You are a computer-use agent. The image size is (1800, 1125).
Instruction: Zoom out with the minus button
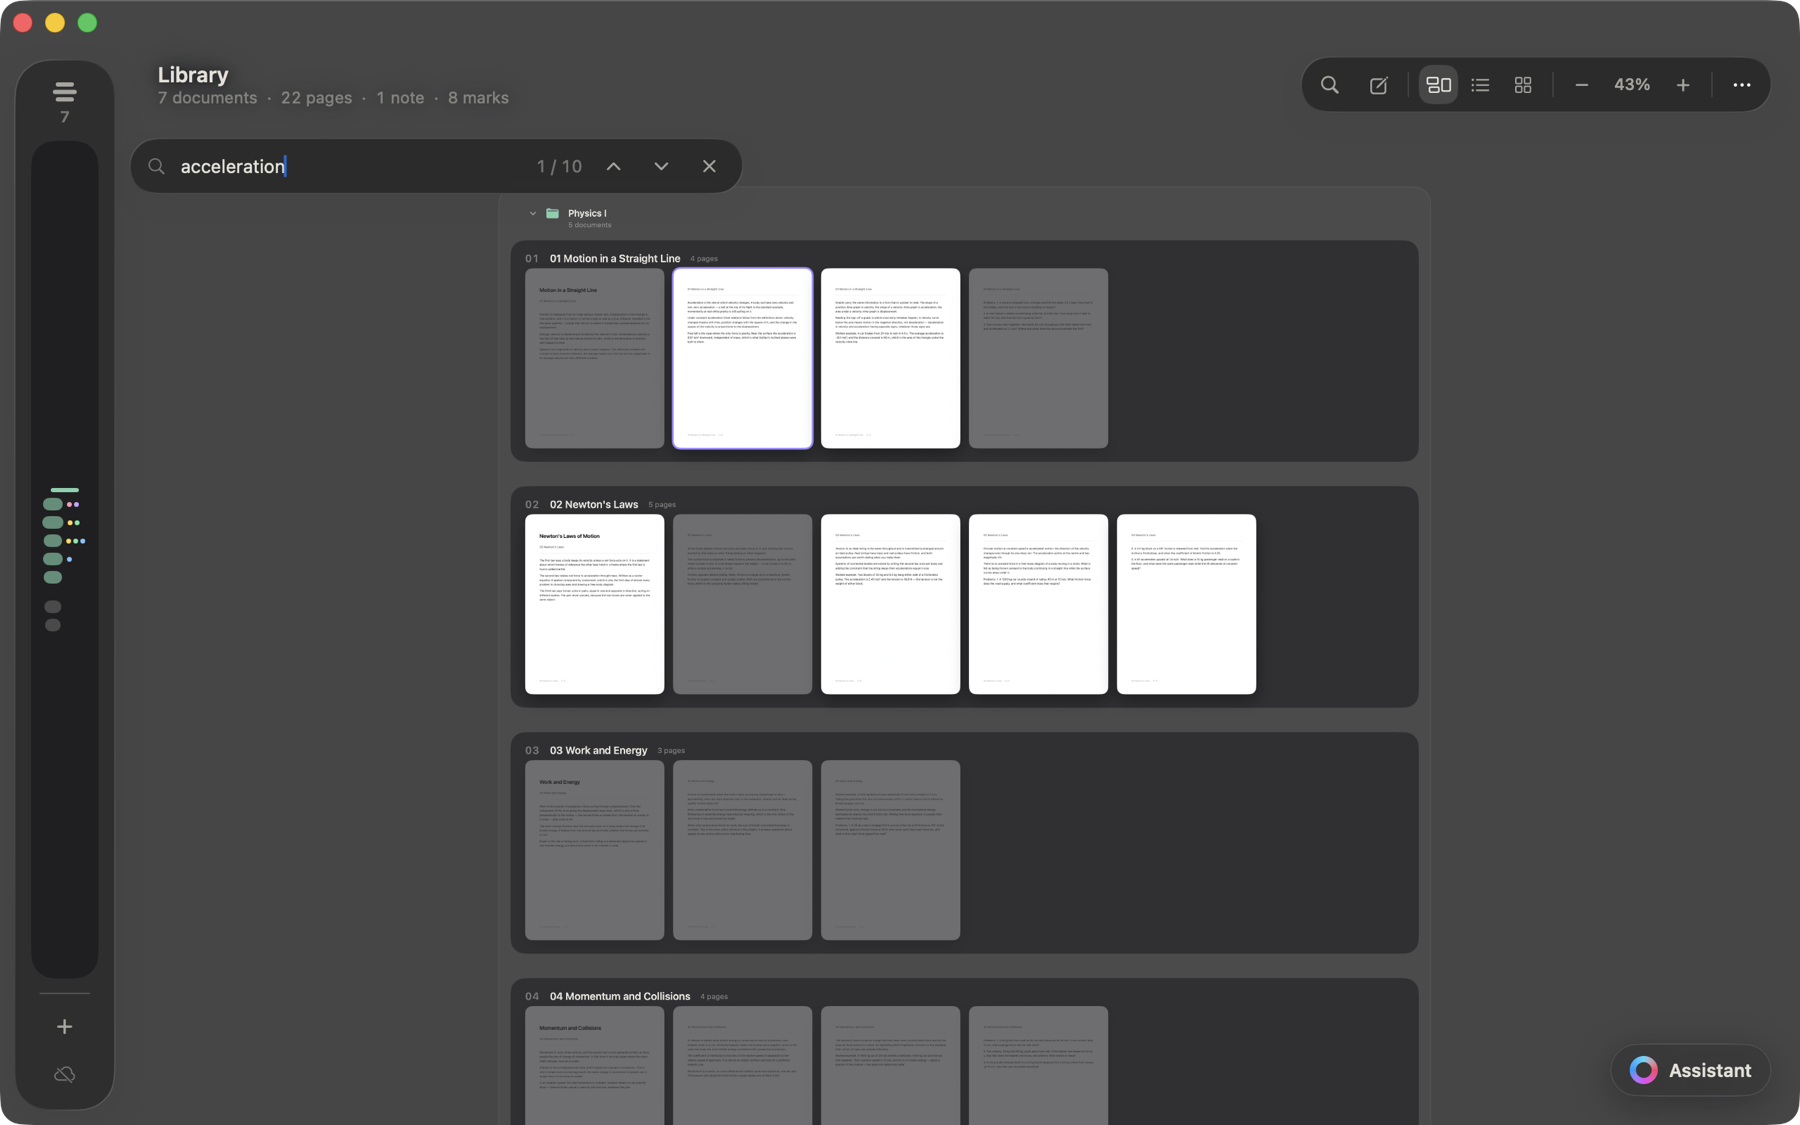coord(1581,85)
